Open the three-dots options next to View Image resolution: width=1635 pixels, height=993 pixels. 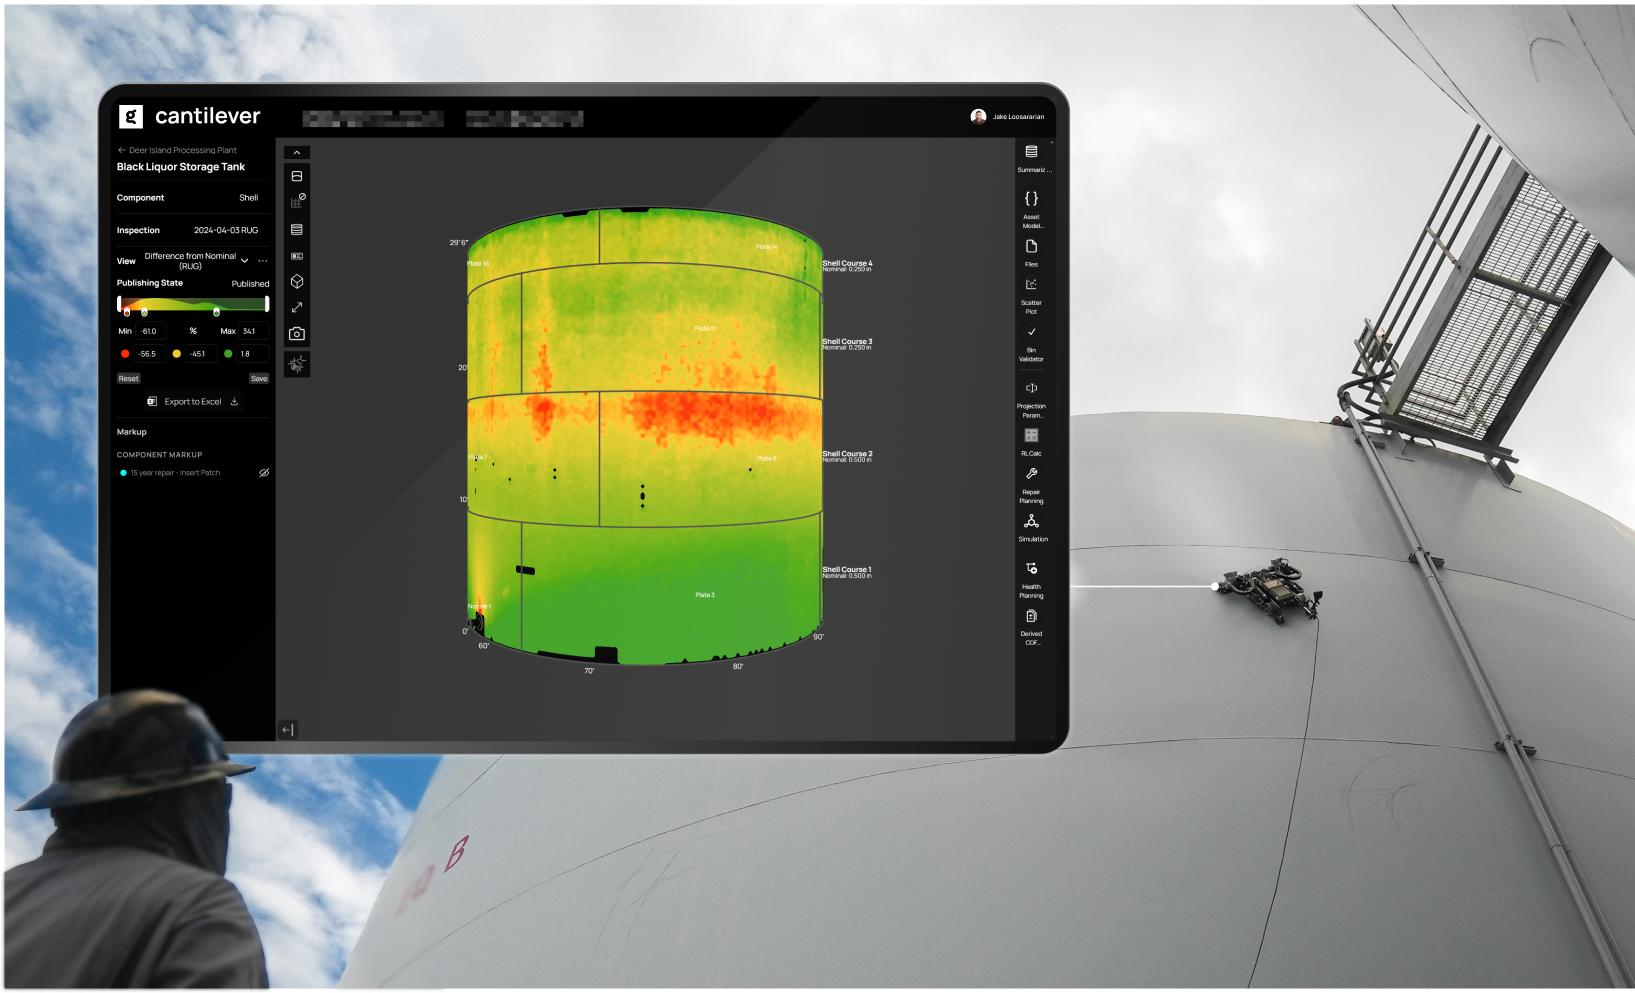point(263,261)
